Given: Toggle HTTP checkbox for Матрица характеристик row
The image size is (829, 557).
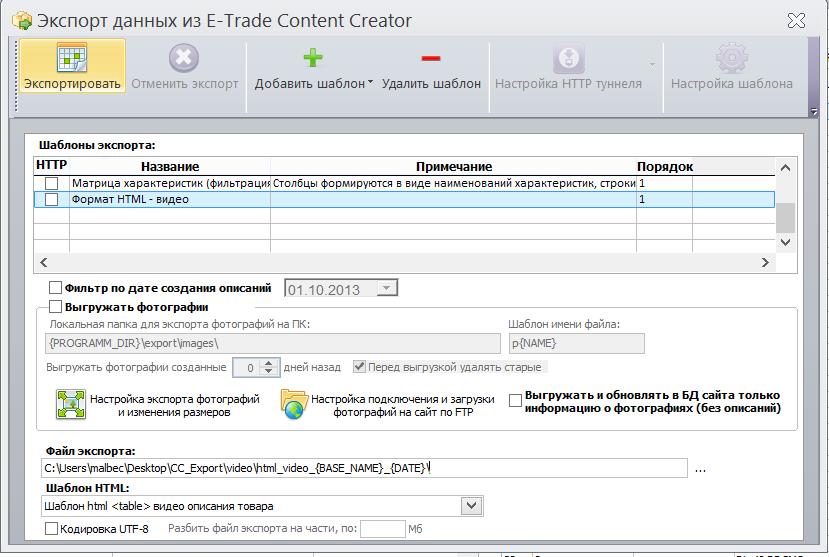Looking at the screenshot, I should (x=51, y=183).
